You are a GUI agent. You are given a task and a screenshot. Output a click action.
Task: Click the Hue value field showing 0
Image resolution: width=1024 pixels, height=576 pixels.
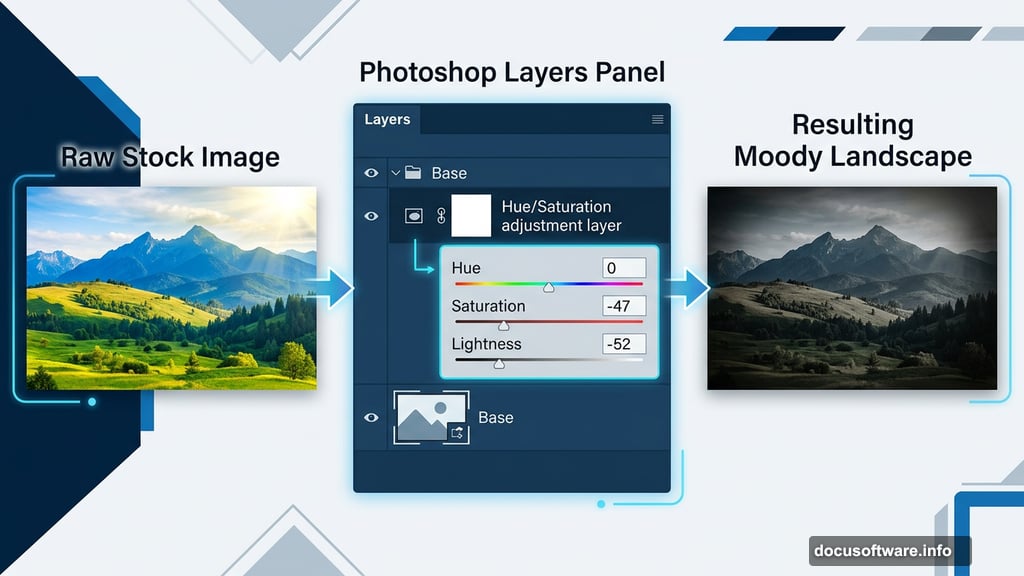pyautogui.click(x=627, y=267)
